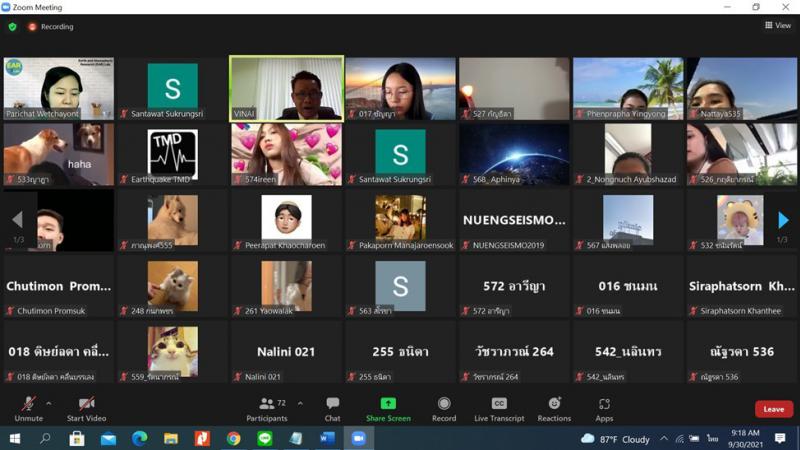The width and height of the screenshot is (800, 450).
Task: Open Windows notification center
Action: [x=780, y=438]
